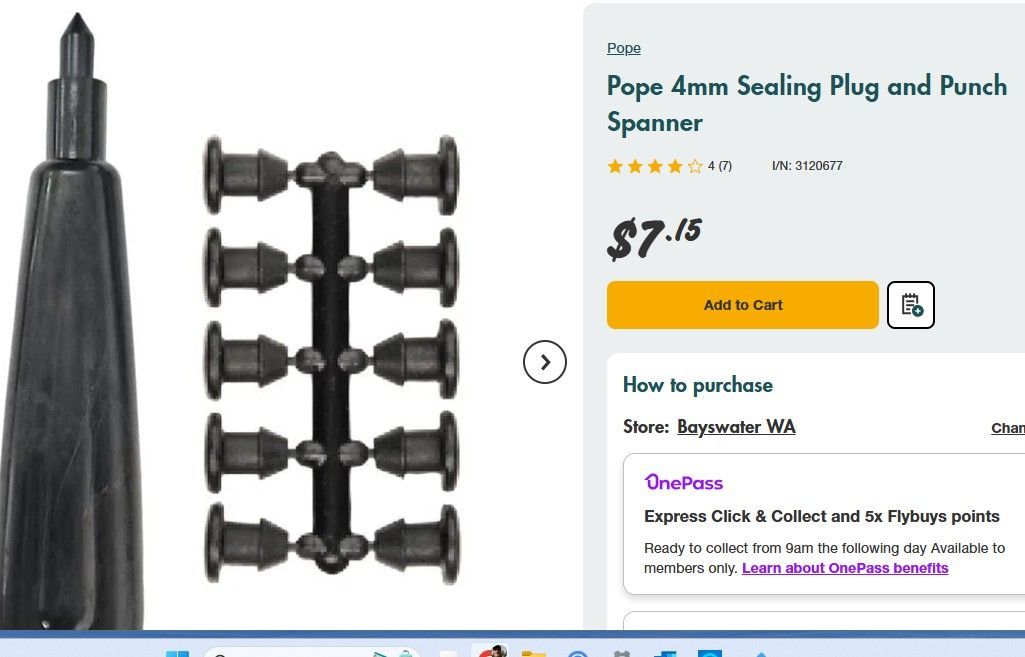Open the reviews count next to the stars
The width and height of the screenshot is (1025, 657).
720,166
